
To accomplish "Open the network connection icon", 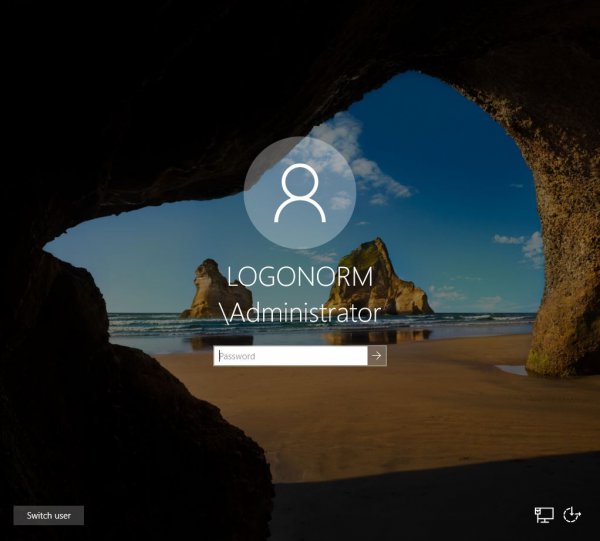I will 544,515.
